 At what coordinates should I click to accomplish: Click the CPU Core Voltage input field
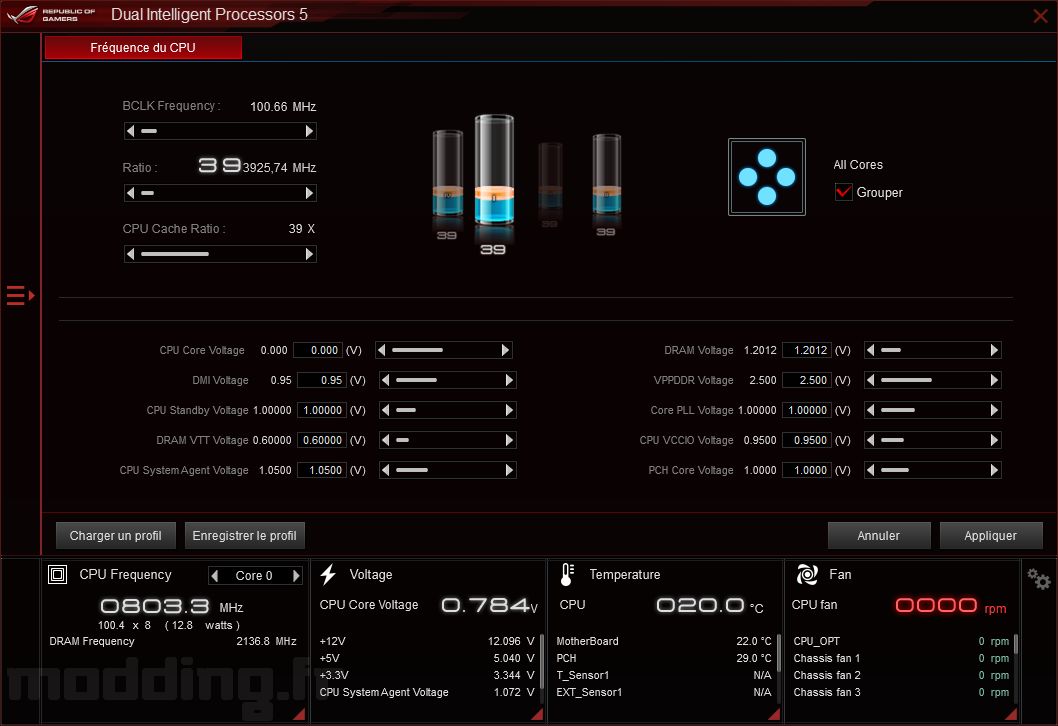tap(318, 350)
